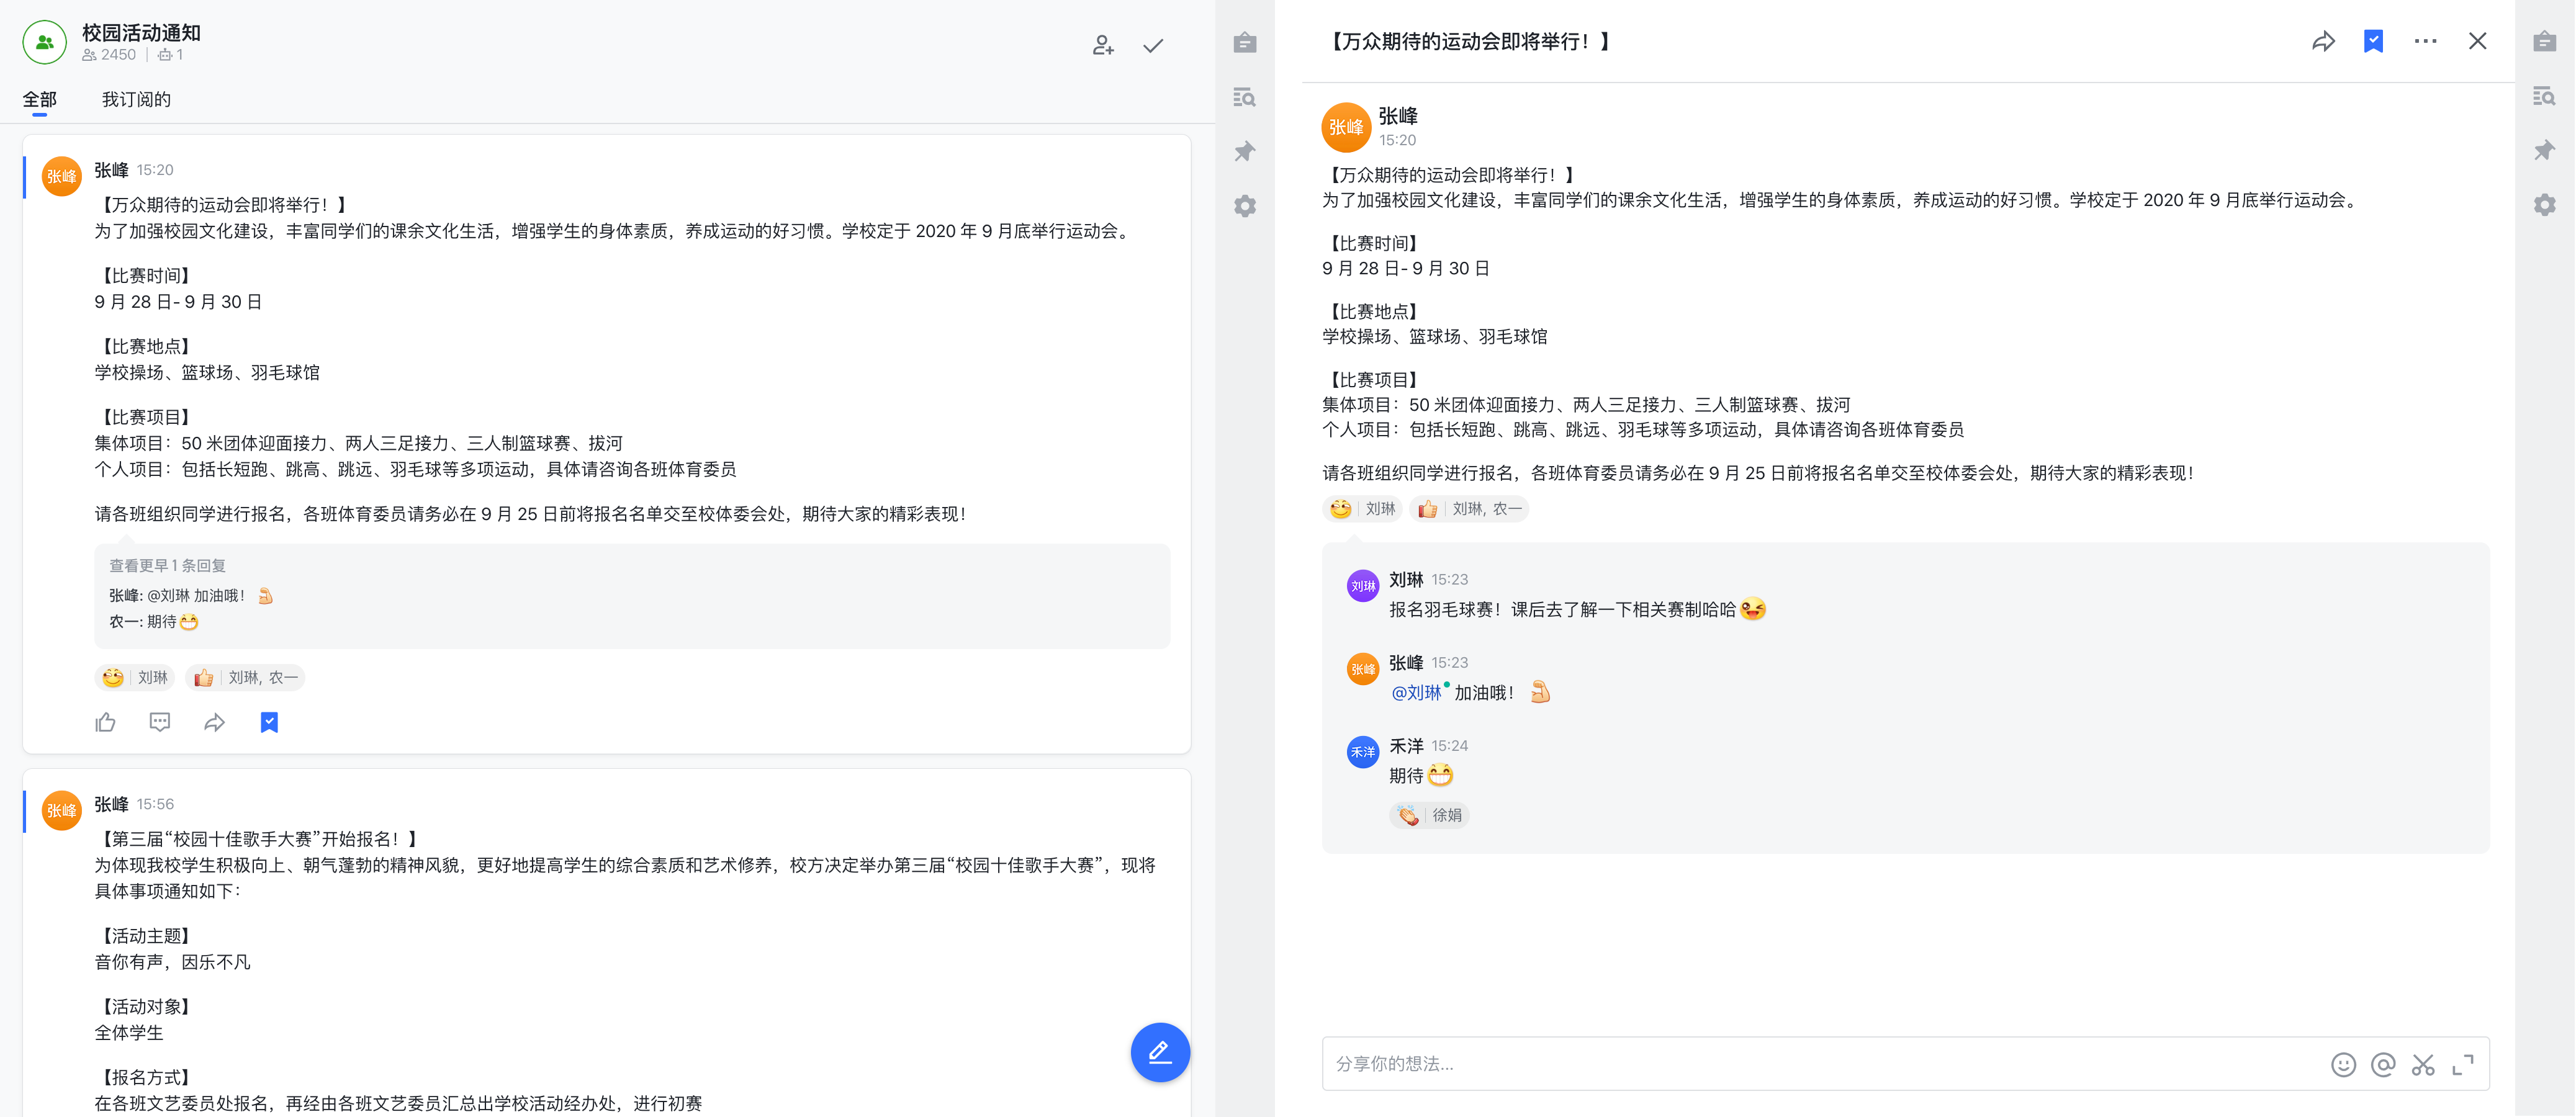Open the clipboard icon in far-right sidebar
Viewport: 2576px width, 1117px height.
[2545, 42]
